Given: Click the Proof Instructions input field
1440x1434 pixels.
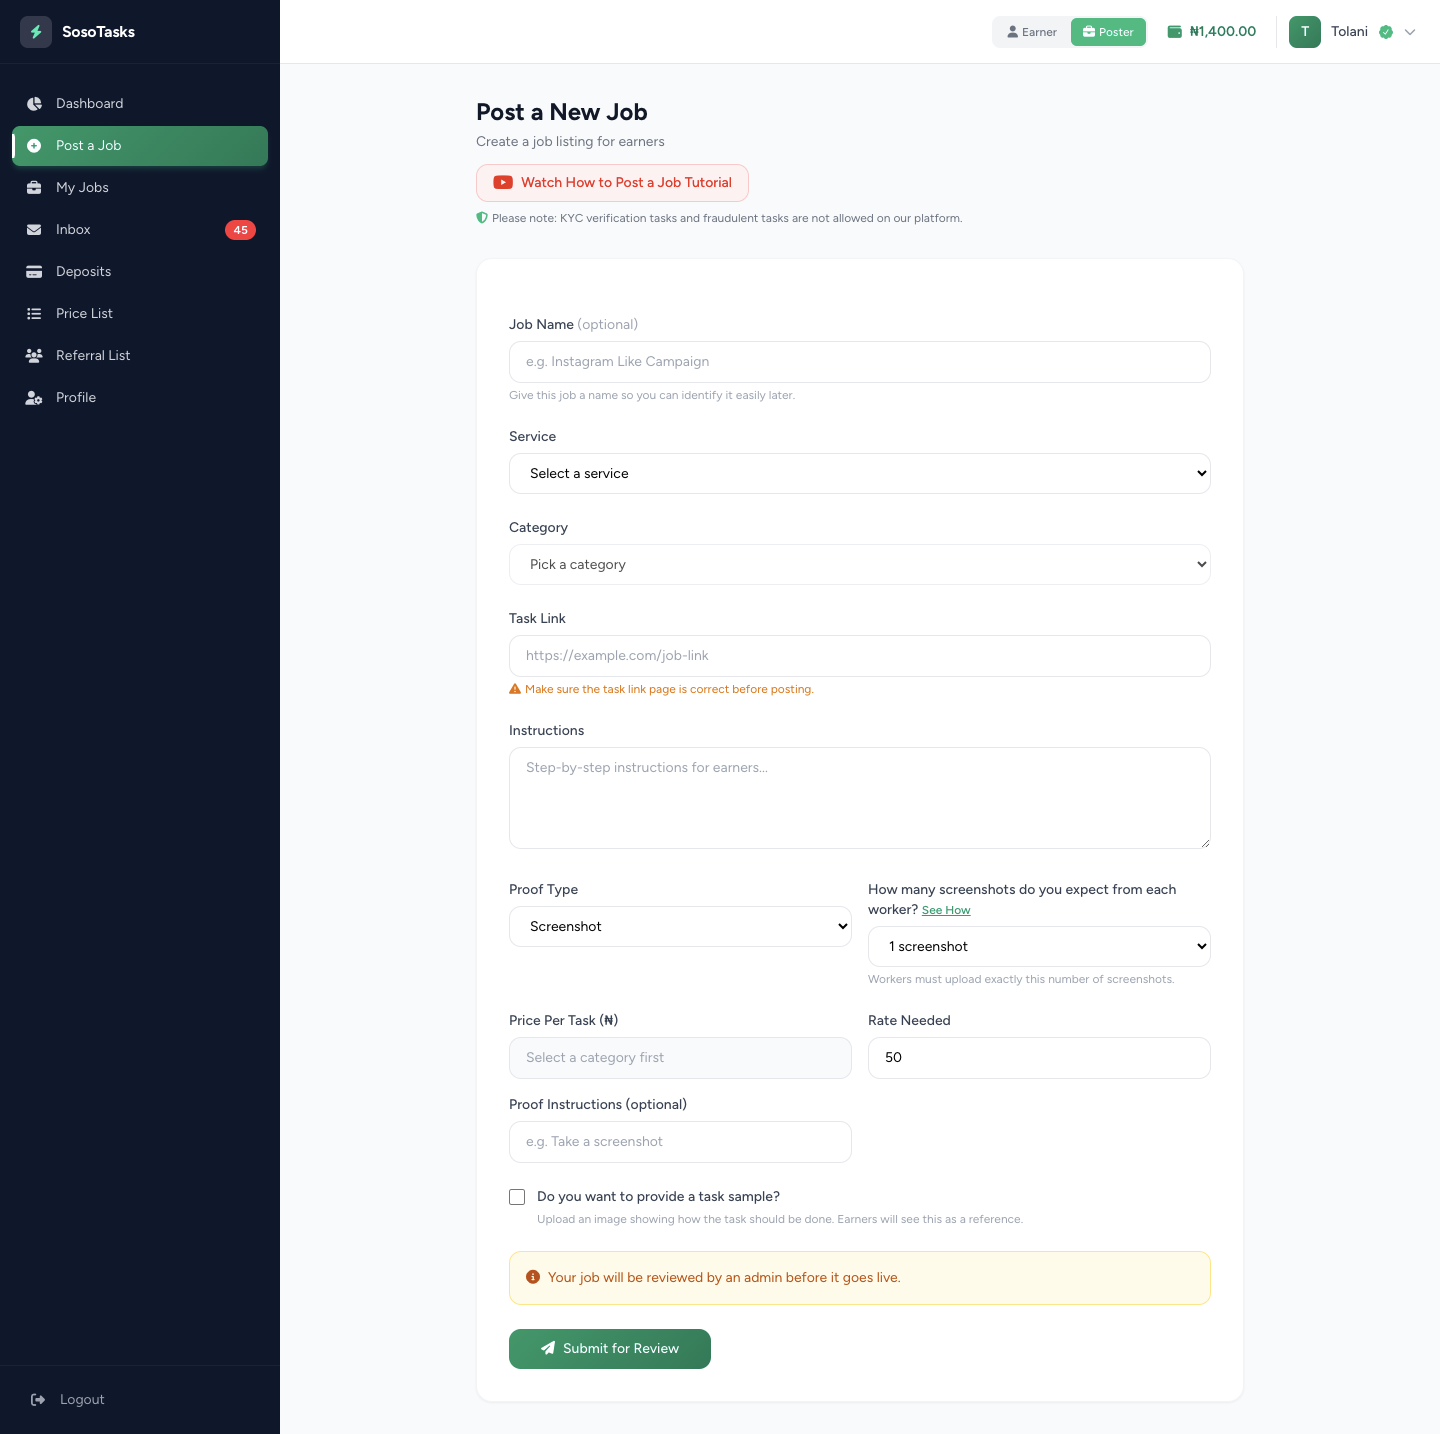Looking at the screenshot, I should click(x=680, y=1142).
